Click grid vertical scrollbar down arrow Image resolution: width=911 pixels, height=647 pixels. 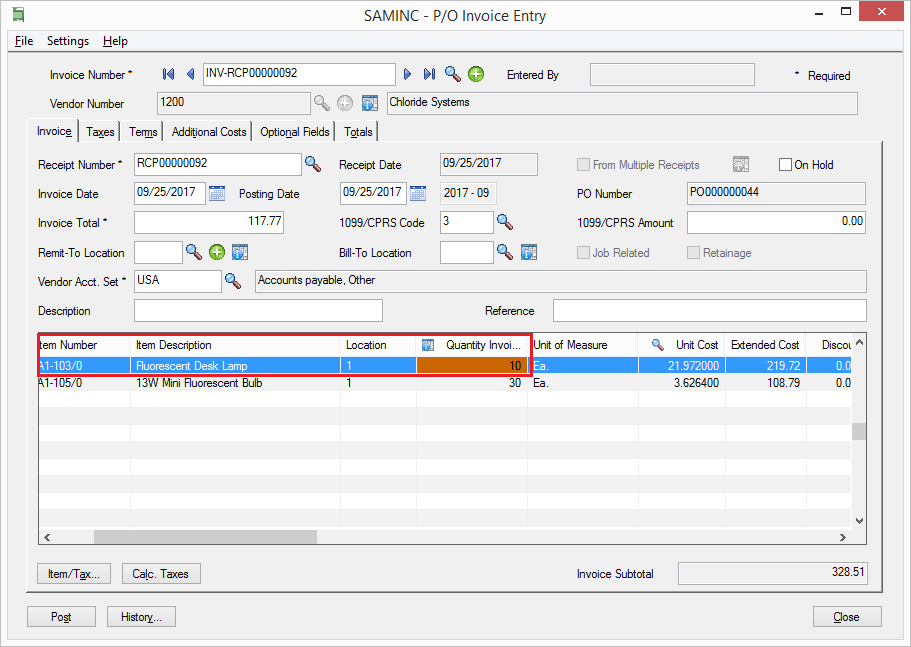click(859, 521)
